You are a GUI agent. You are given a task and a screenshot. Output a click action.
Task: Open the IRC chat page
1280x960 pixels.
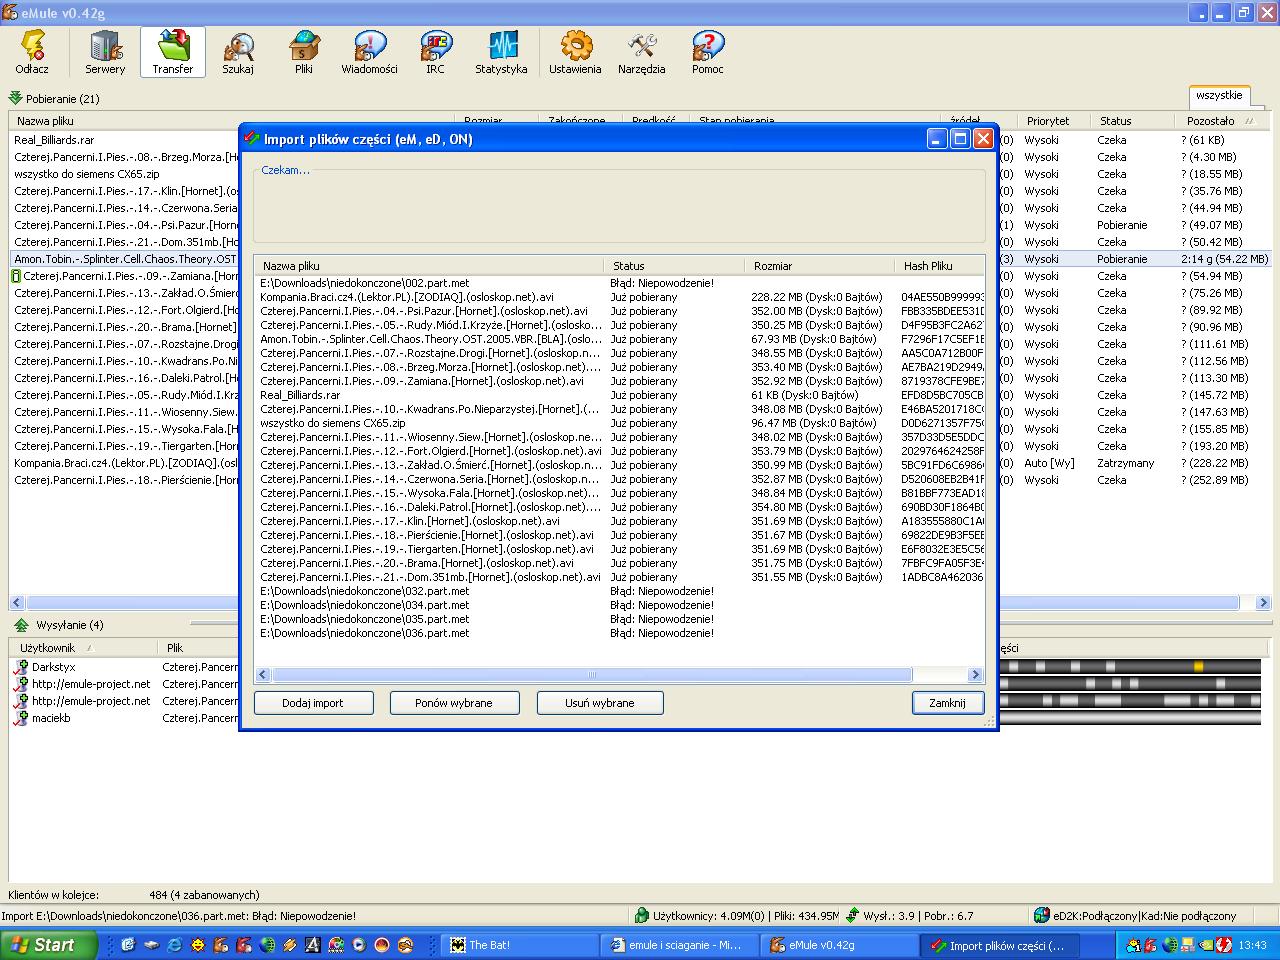click(435, 52)
